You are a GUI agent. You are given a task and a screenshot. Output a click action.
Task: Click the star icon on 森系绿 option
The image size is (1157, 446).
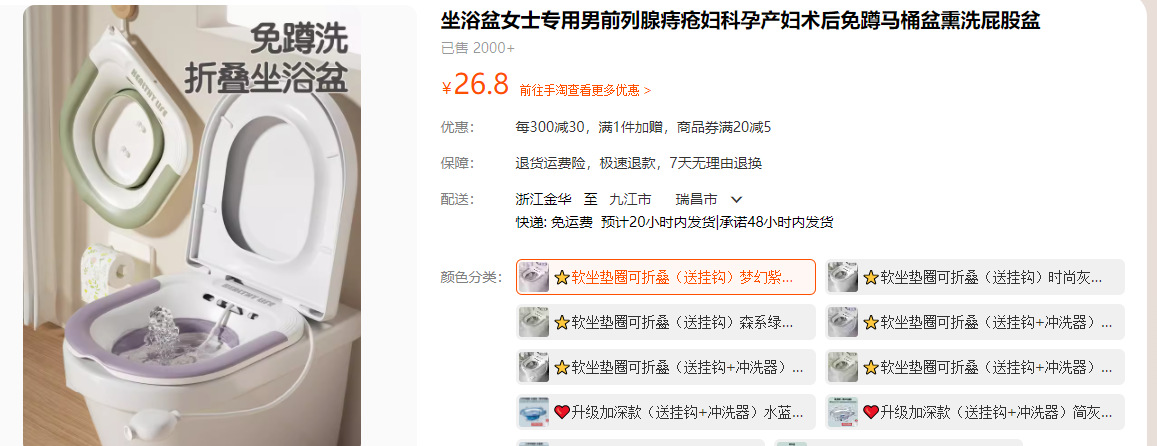[562, 323]
